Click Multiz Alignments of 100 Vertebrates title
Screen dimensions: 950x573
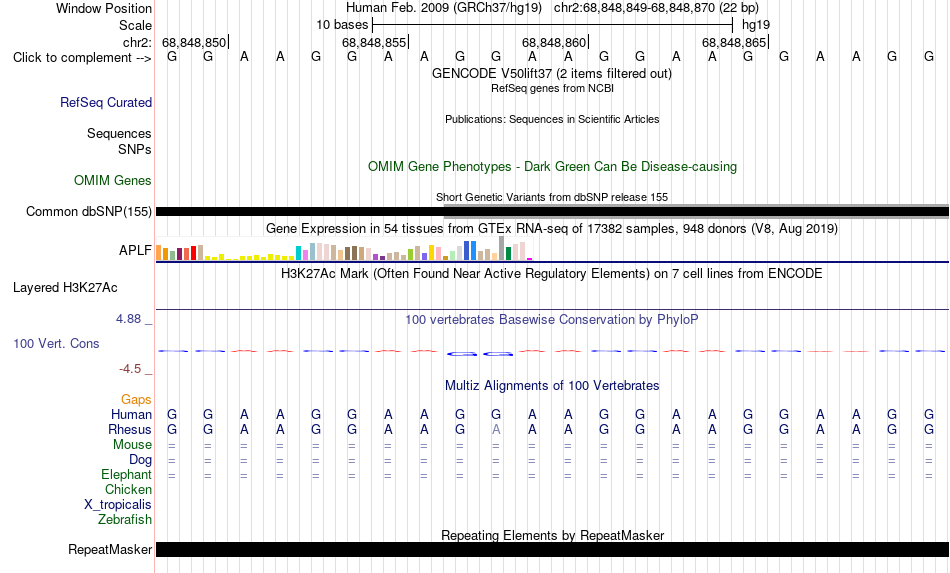[552, 386]
